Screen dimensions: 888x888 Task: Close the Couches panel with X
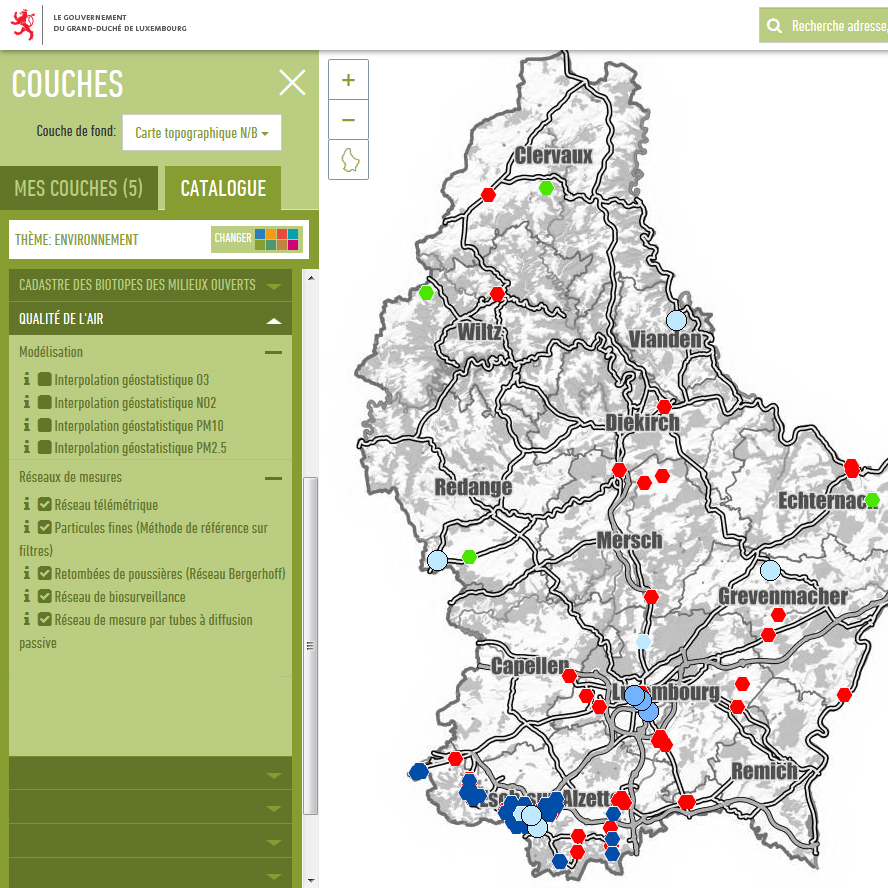(x=292, y=83)
